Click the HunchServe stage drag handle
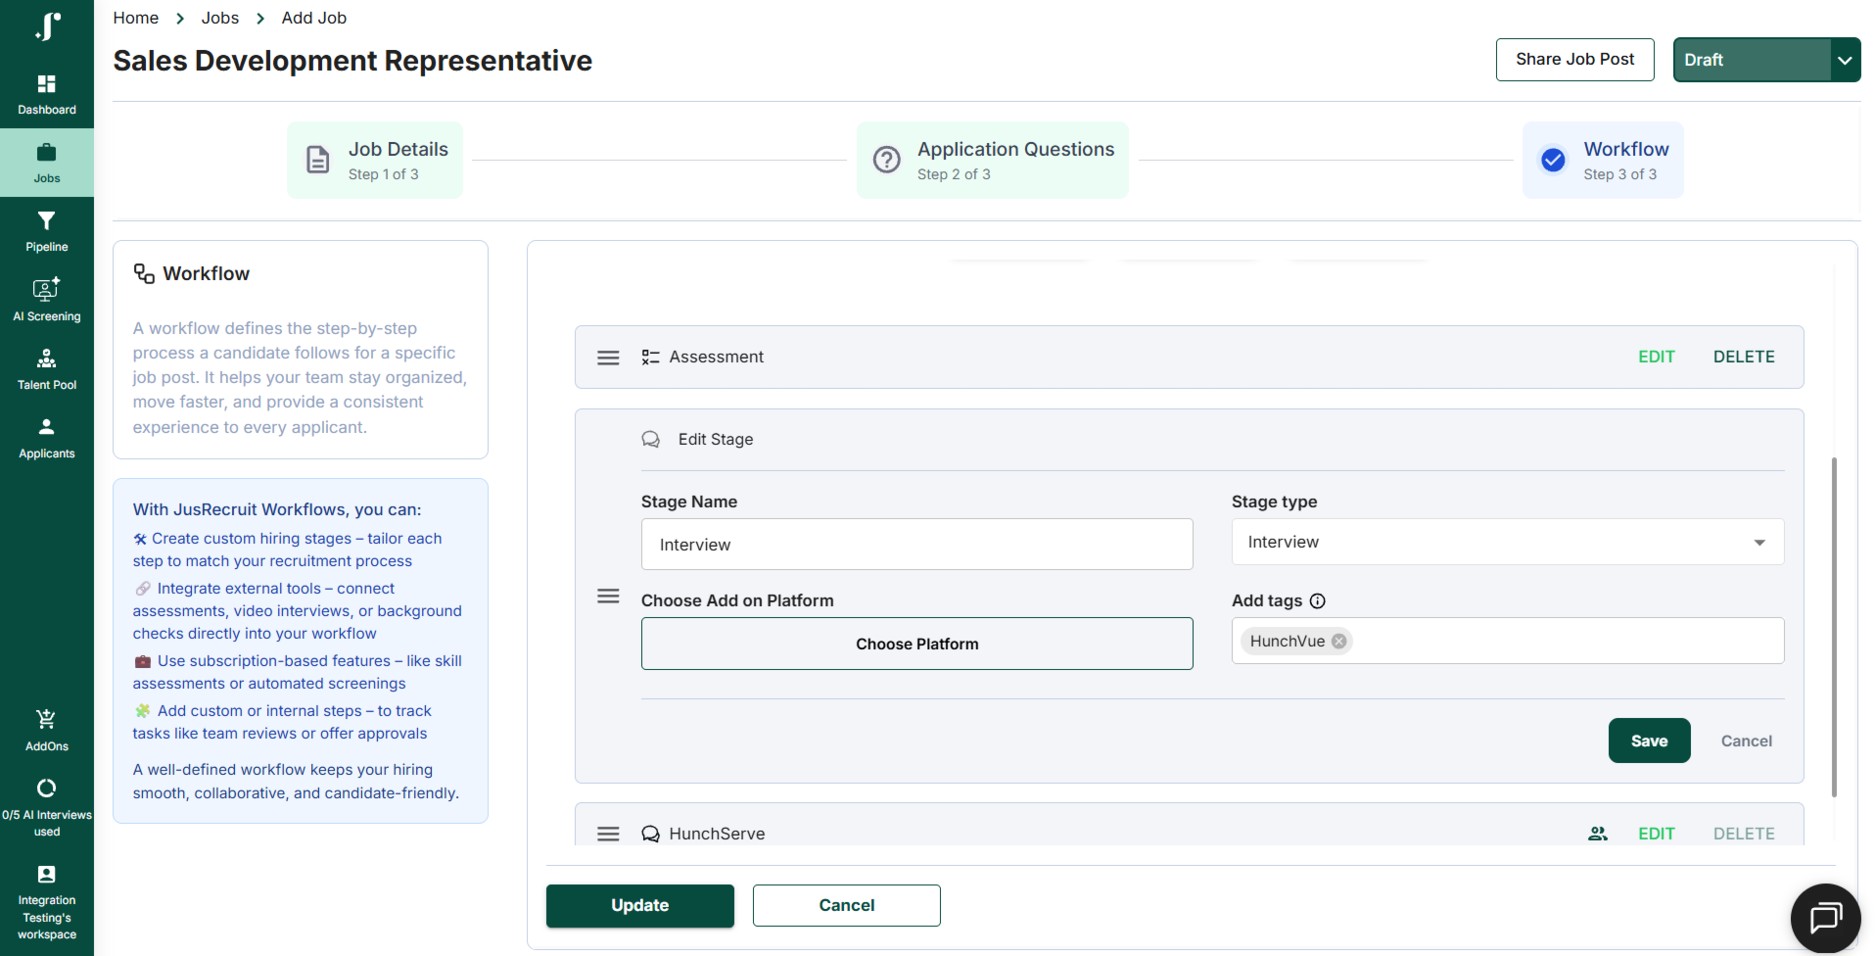The height and width of the screenshot is (956, 1875). 608,834
